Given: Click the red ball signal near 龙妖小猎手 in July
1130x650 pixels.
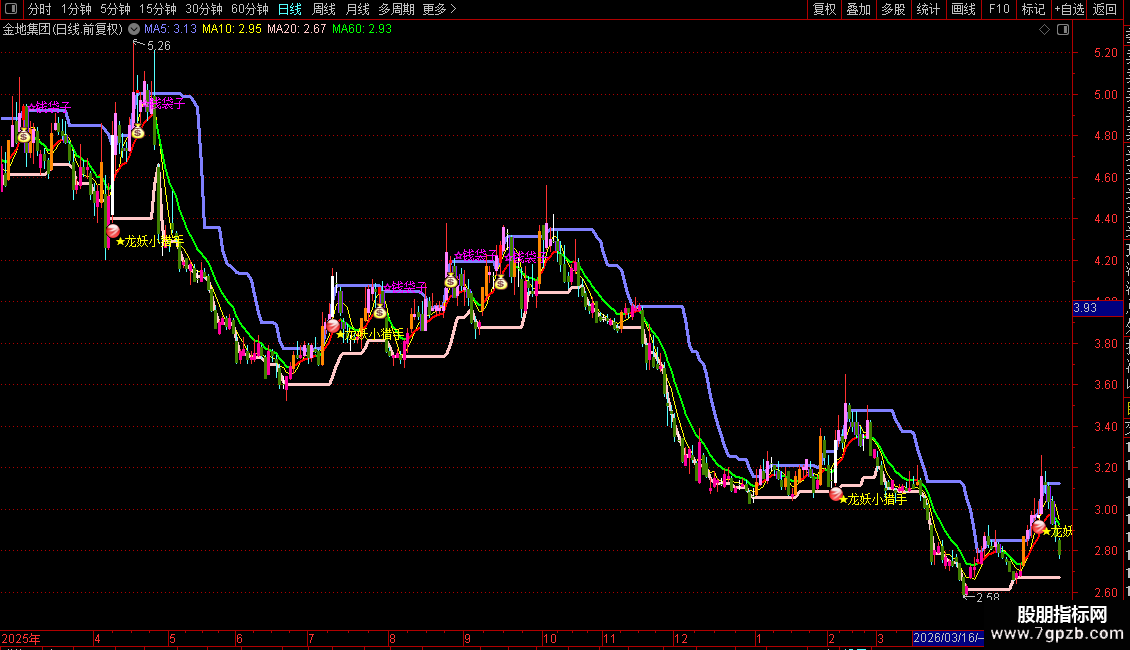Looking at the screenshot, I should [333, 326].
